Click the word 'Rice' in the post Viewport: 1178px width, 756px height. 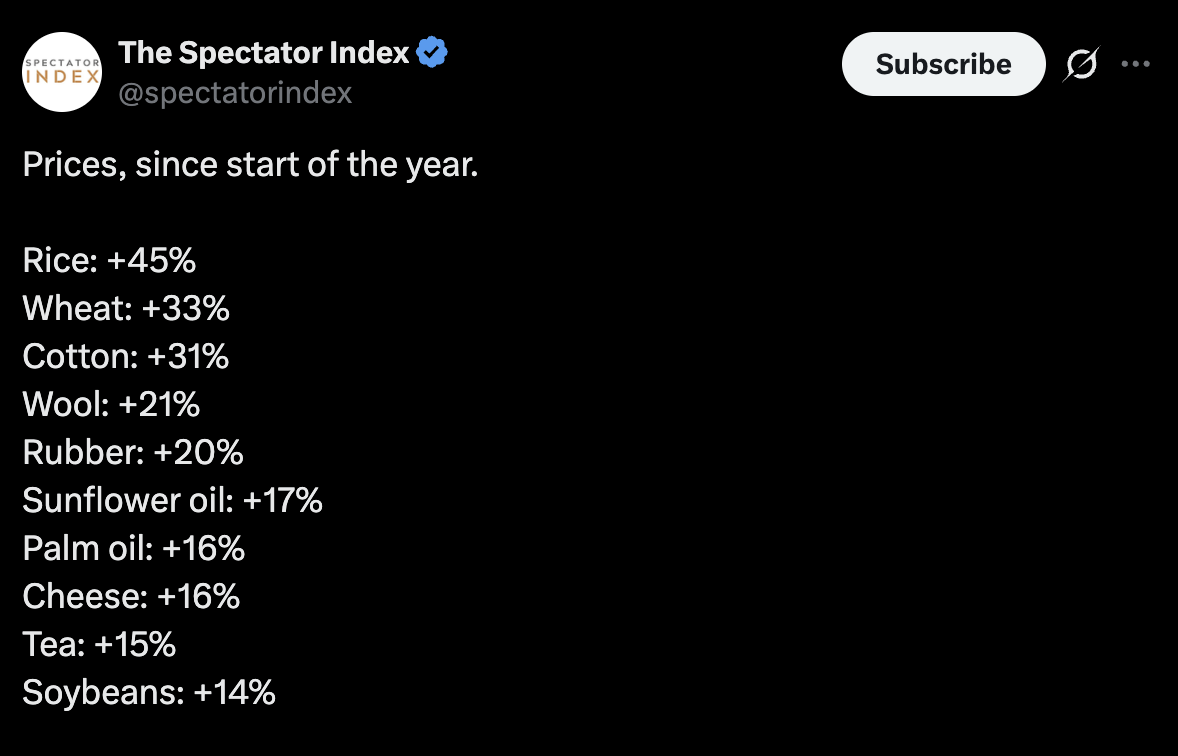pos(56,260)
